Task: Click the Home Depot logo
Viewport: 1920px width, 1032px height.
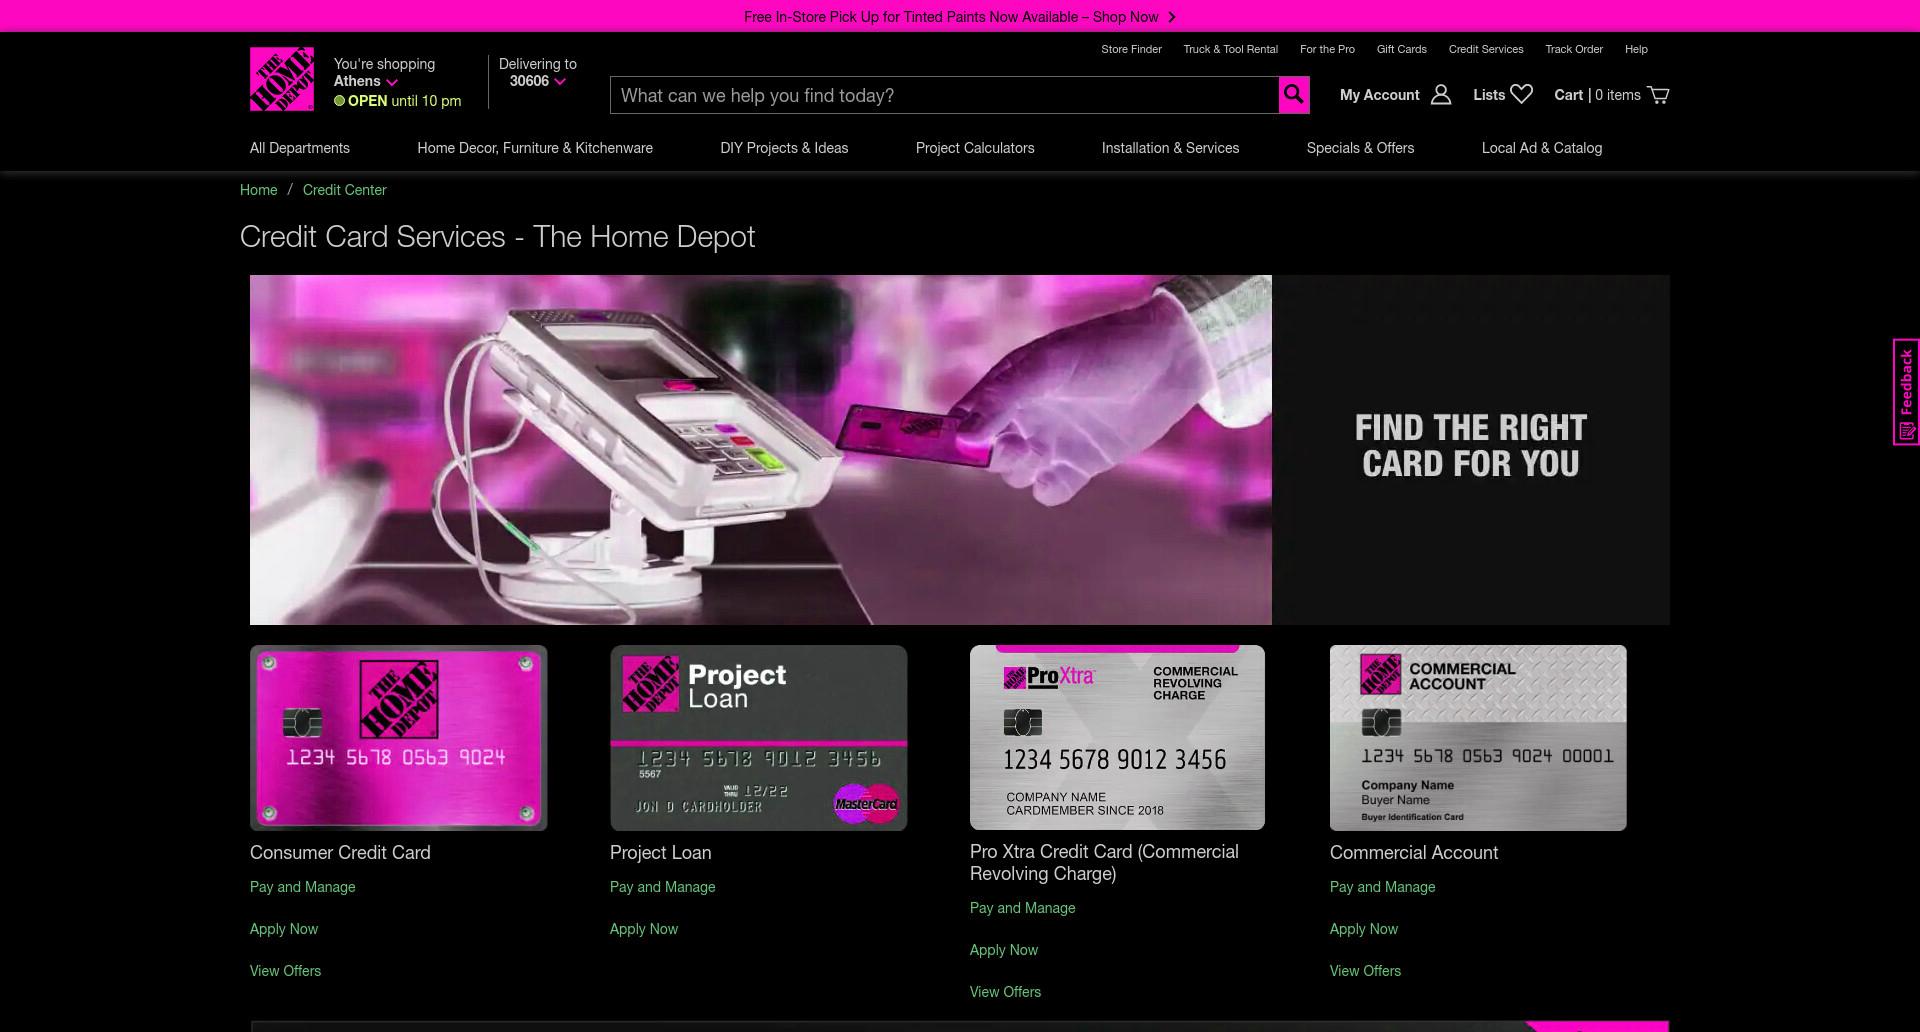Action: point(282,79)
